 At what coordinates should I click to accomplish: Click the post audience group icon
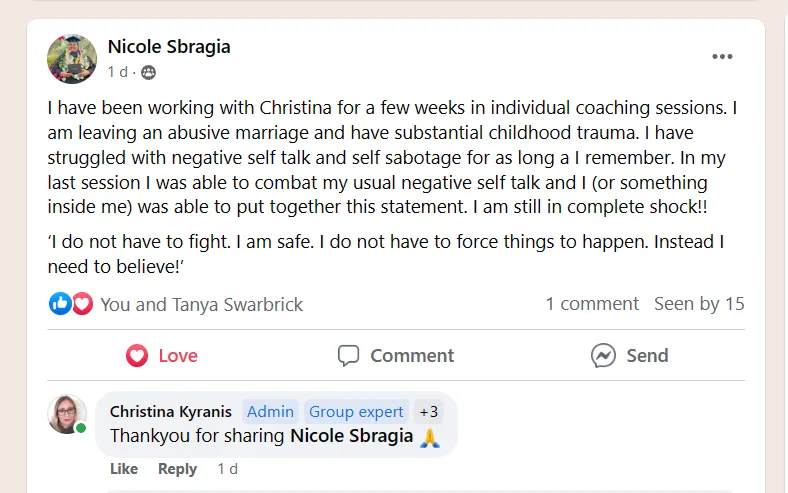point(149,72)
